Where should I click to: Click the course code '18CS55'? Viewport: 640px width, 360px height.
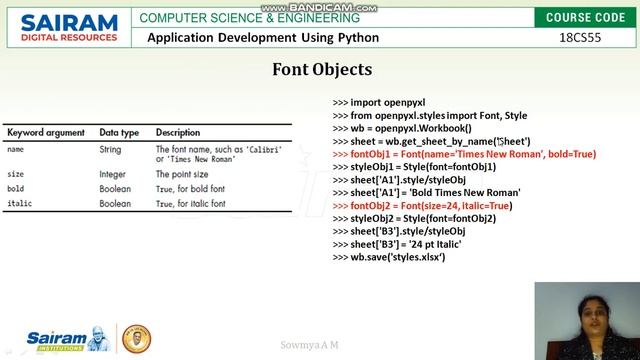pyautogui.click(x=580, y=38)
